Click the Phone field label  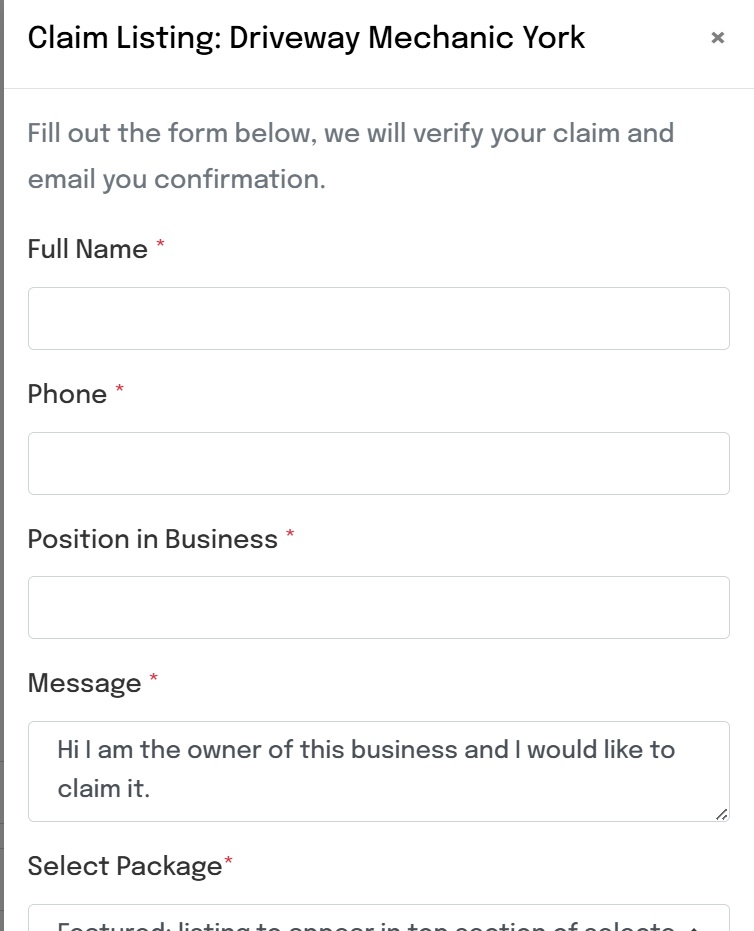pyautogui.click(x=67, y=394)
